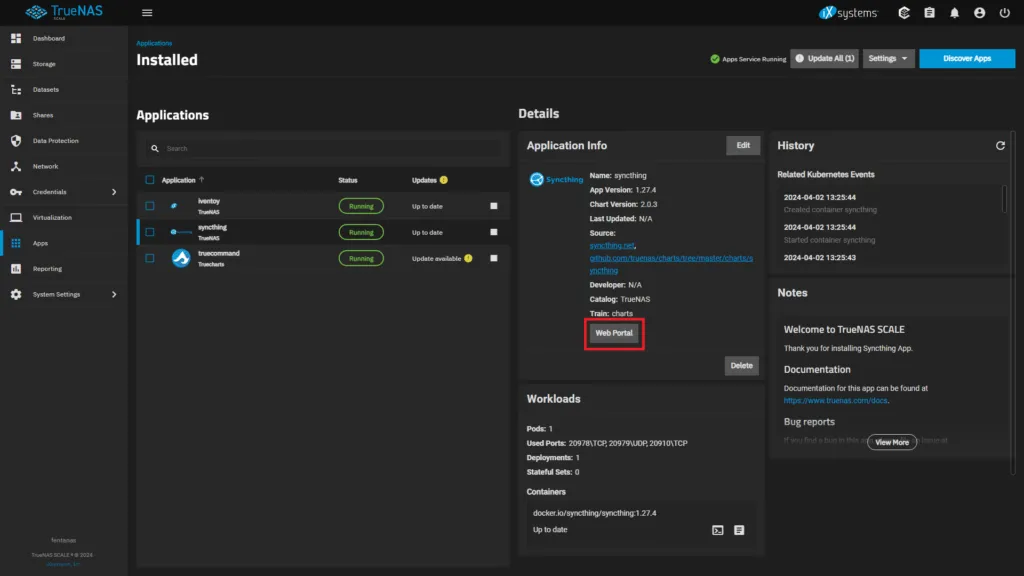Screen dimensions: 1024x576
Task: Open the notifications bell icon
Action: pos(956,13)
